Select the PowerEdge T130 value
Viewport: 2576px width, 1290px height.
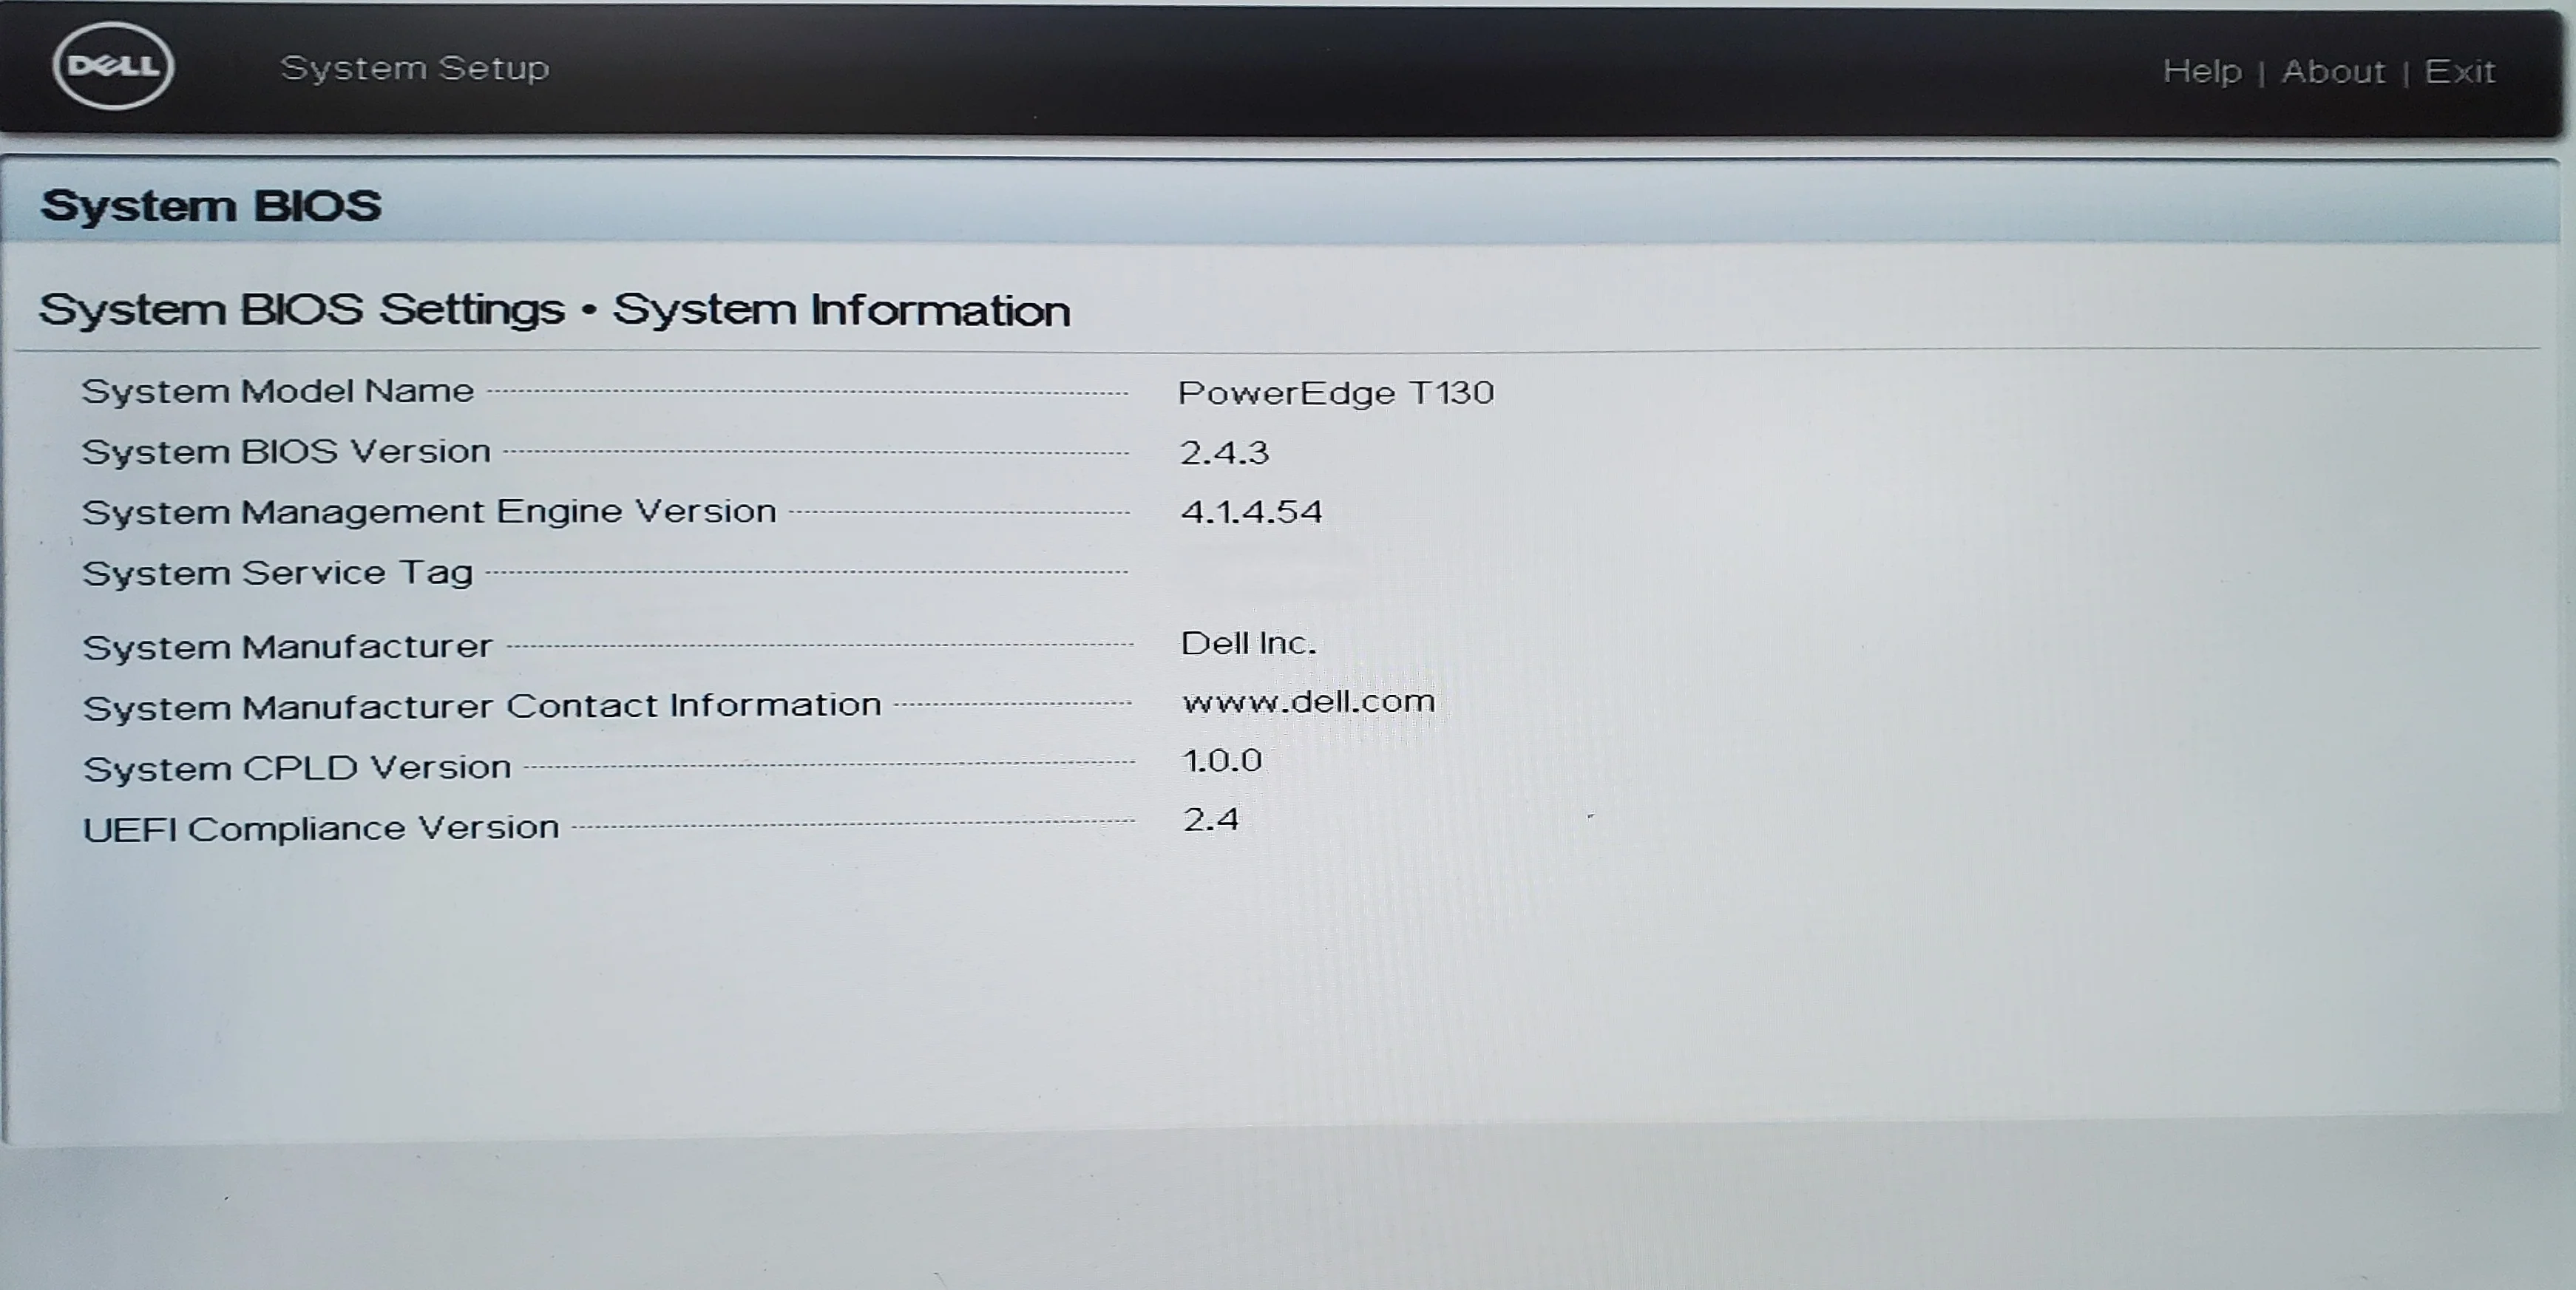(x=1336, y=392)
